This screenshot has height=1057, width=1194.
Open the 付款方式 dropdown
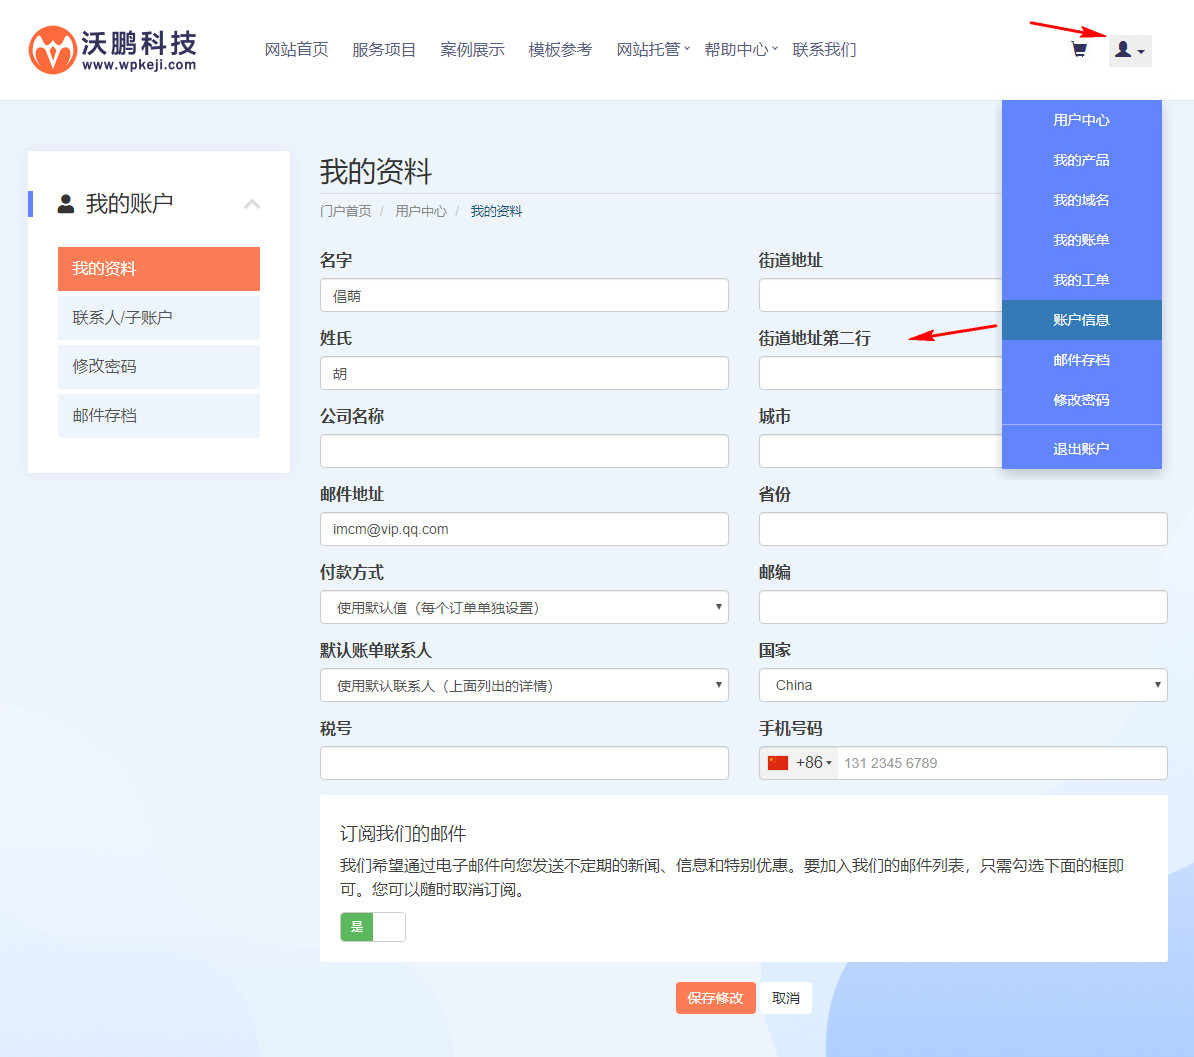tap(524, 607)
